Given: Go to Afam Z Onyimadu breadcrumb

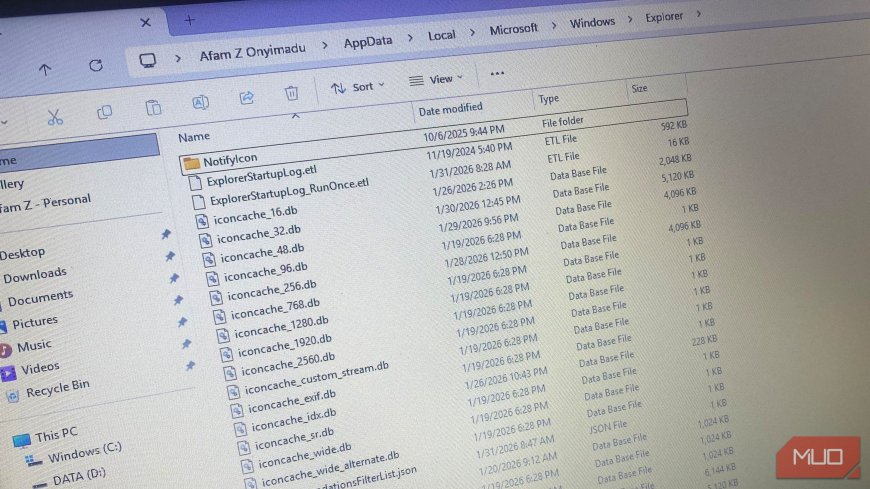Looking at the screenshot, I should (252, 52).
